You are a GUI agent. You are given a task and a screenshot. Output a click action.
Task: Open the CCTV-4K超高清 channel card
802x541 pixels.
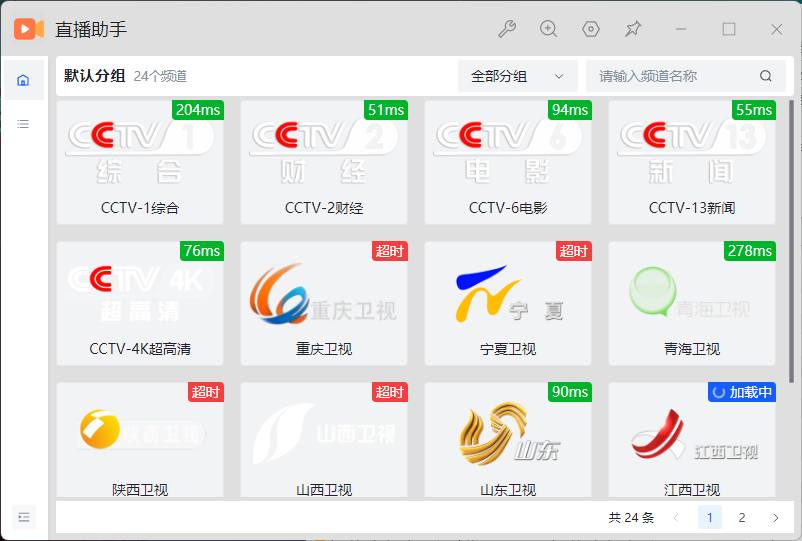point(140,303)
